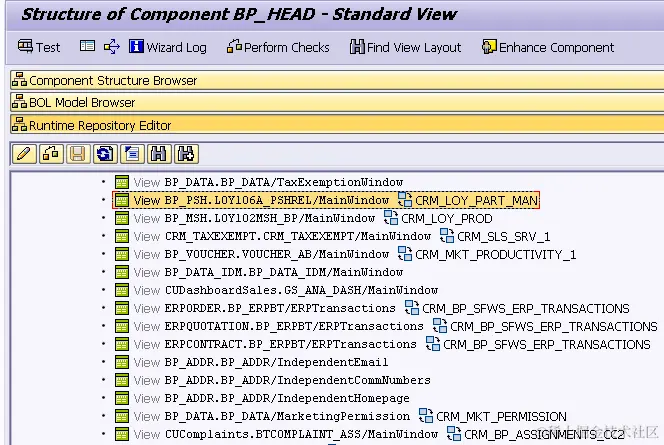
Task: Click the table layout icon beside Test
Action: tap(87, 46)
